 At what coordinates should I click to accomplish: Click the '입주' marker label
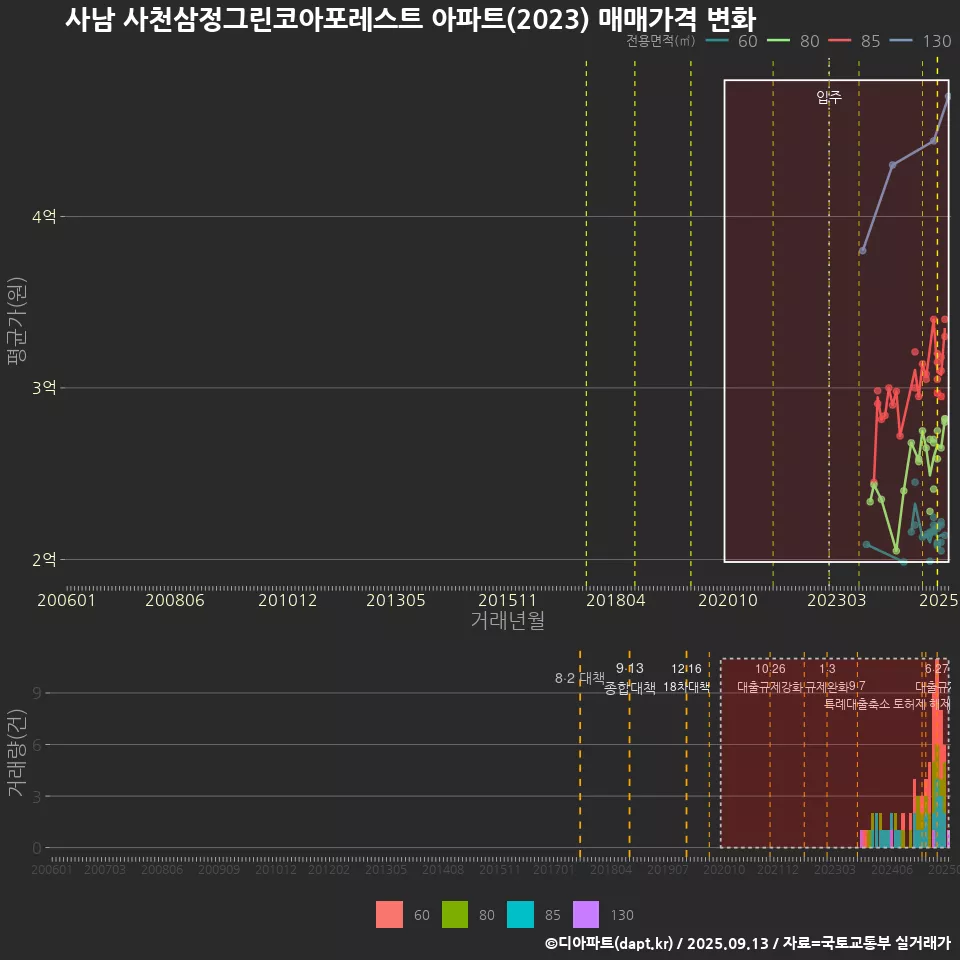point(829,97)
